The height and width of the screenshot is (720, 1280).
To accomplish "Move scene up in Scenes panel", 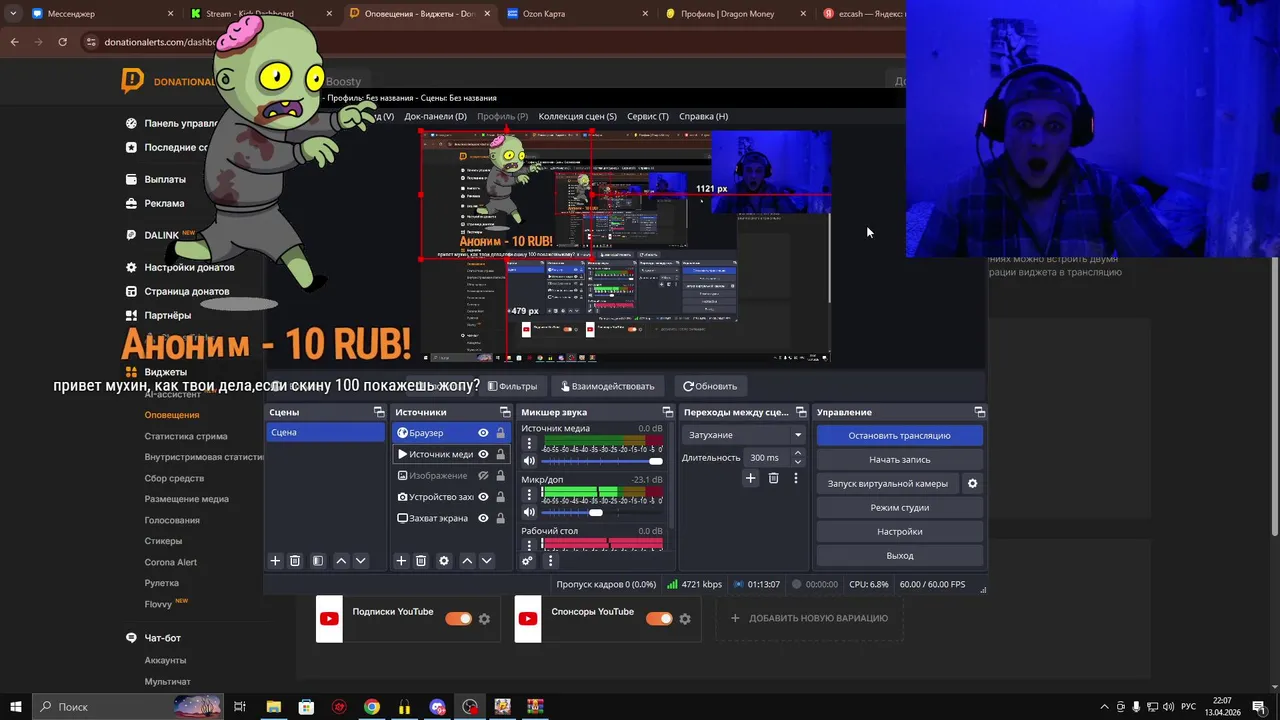I will 341,561.
